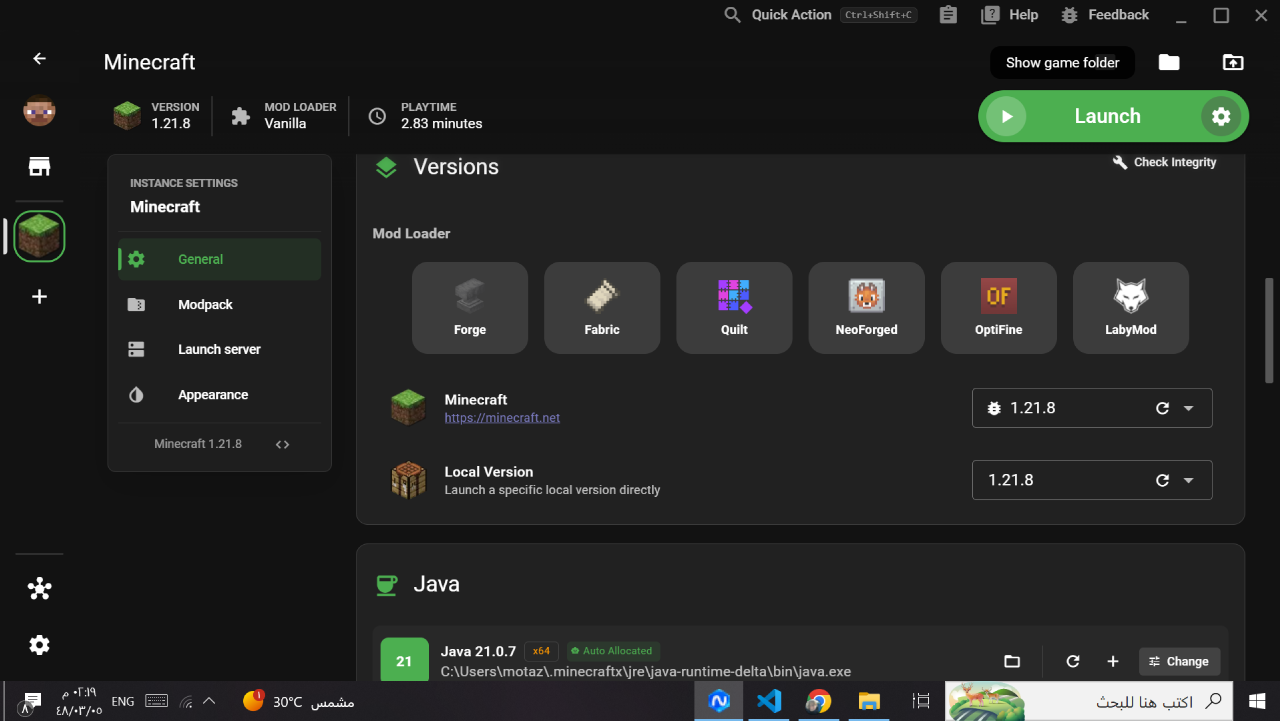Open the Feedback option

click(1105, 15)
